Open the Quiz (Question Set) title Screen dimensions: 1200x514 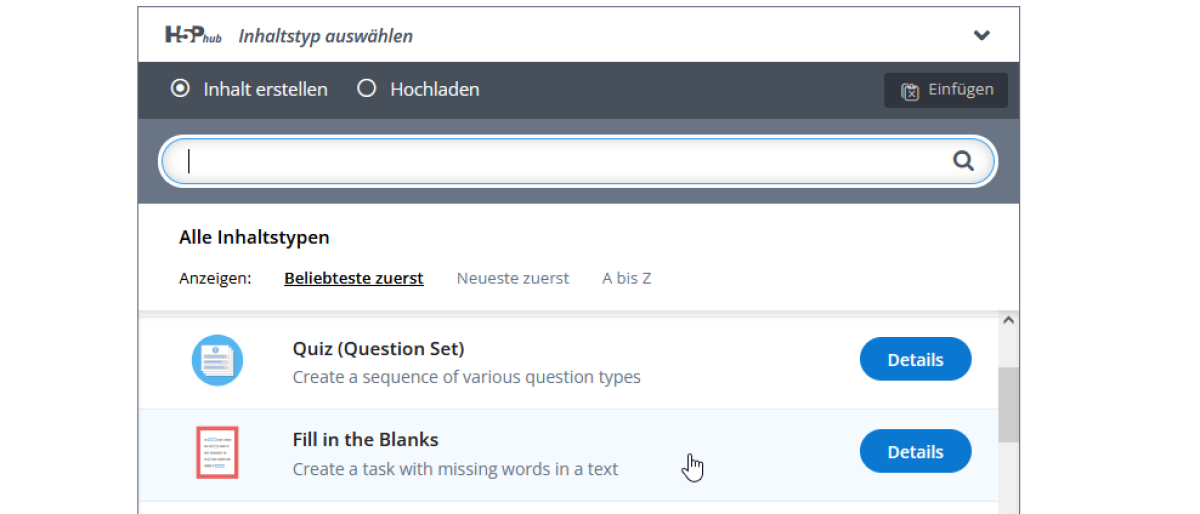(378, 349)
